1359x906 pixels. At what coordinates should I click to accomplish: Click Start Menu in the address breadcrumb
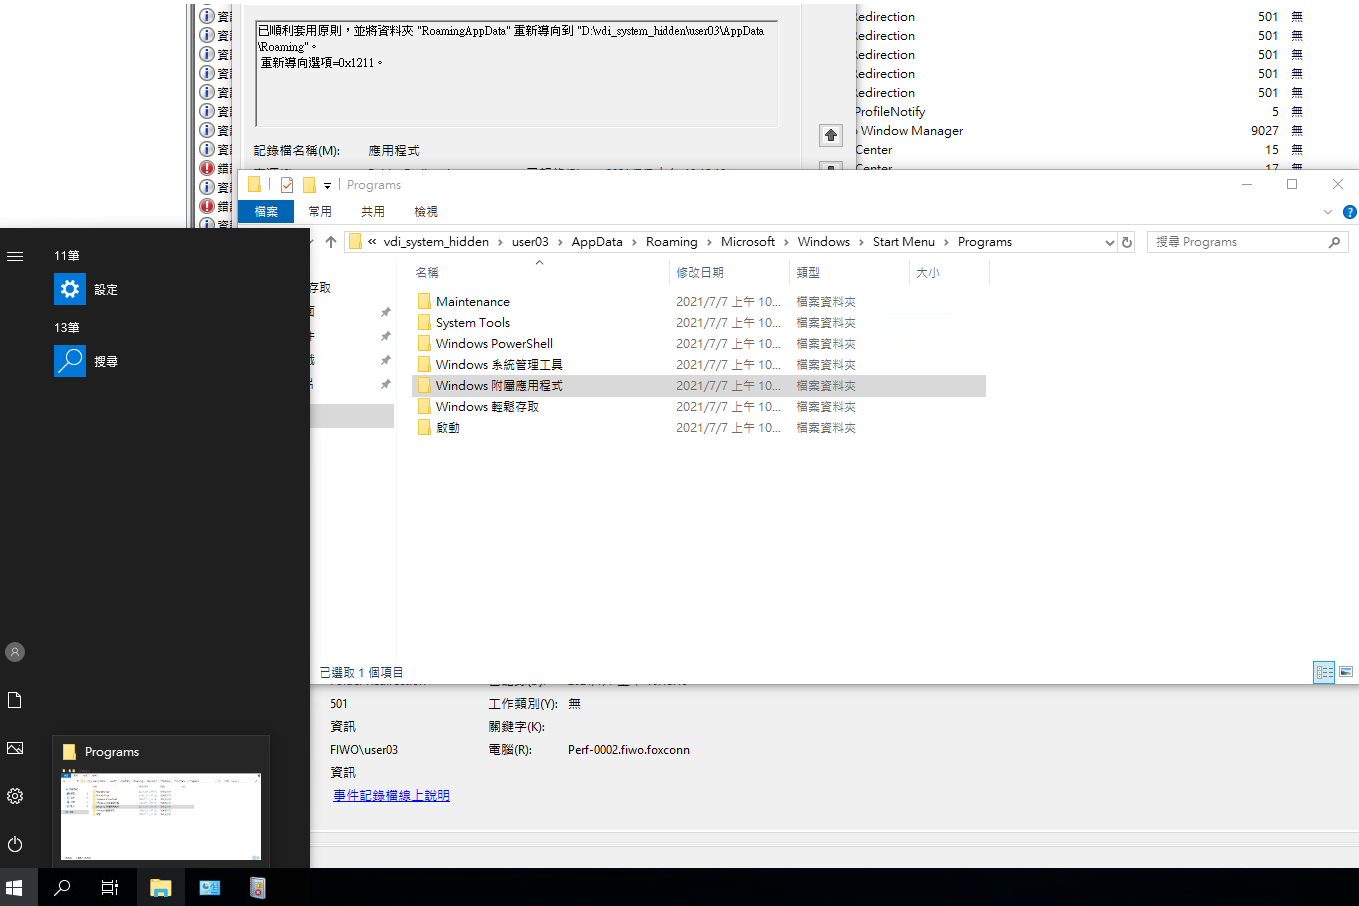click(x=904, y=242)
